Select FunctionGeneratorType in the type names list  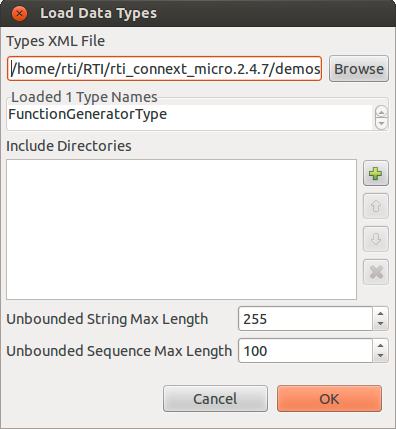pyautogui.click(x=88, y=114)
